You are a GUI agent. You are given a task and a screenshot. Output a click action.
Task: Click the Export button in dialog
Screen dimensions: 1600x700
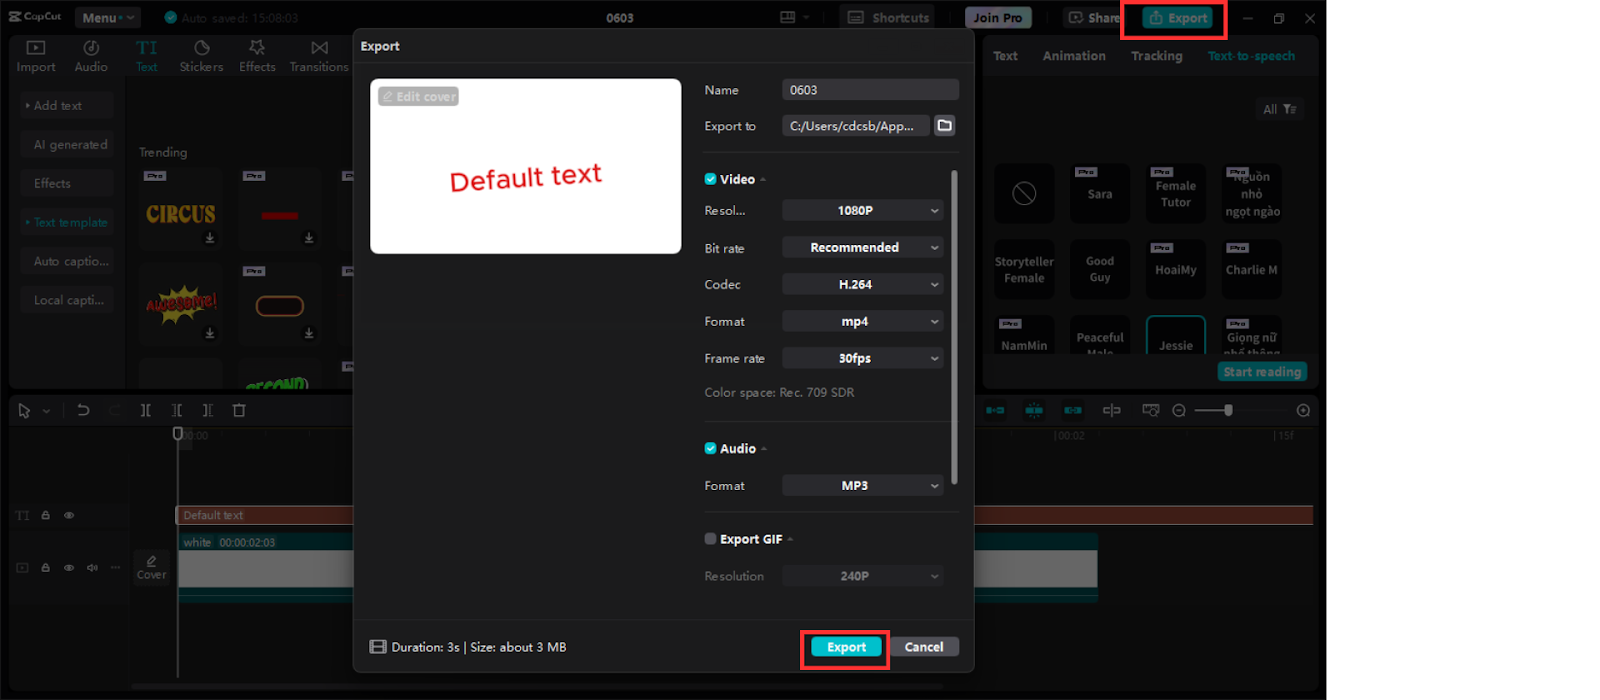tap(846, 647)
